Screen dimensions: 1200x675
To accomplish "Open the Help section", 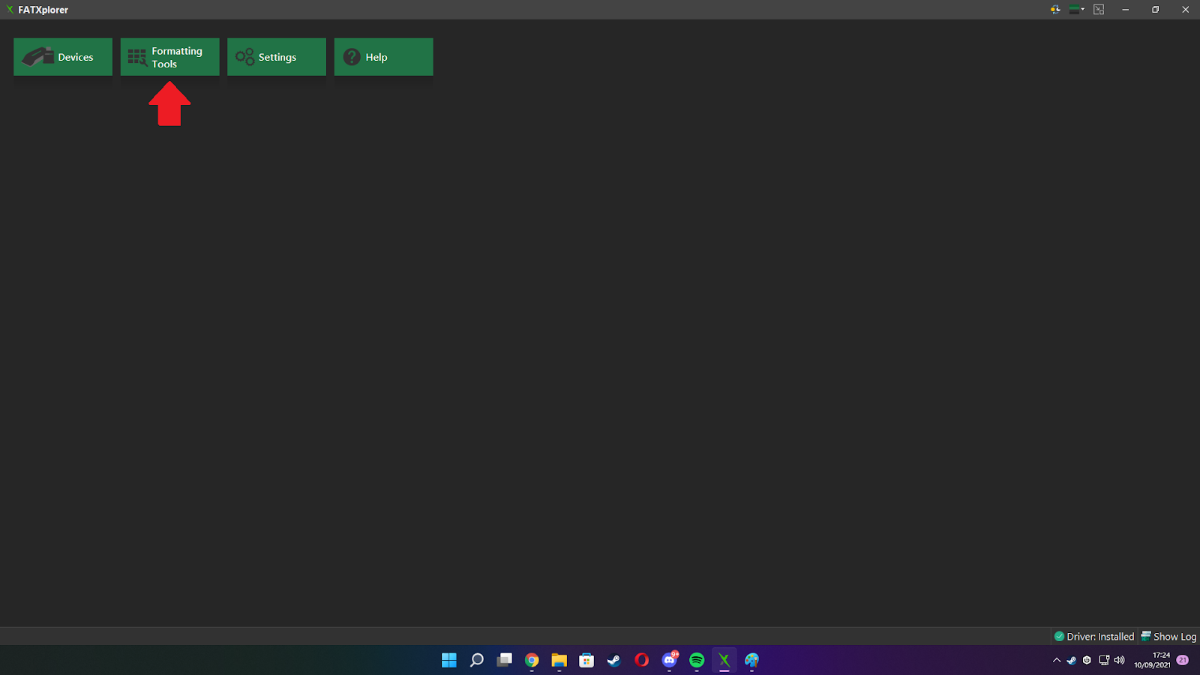I will click(x=383, y=57).
